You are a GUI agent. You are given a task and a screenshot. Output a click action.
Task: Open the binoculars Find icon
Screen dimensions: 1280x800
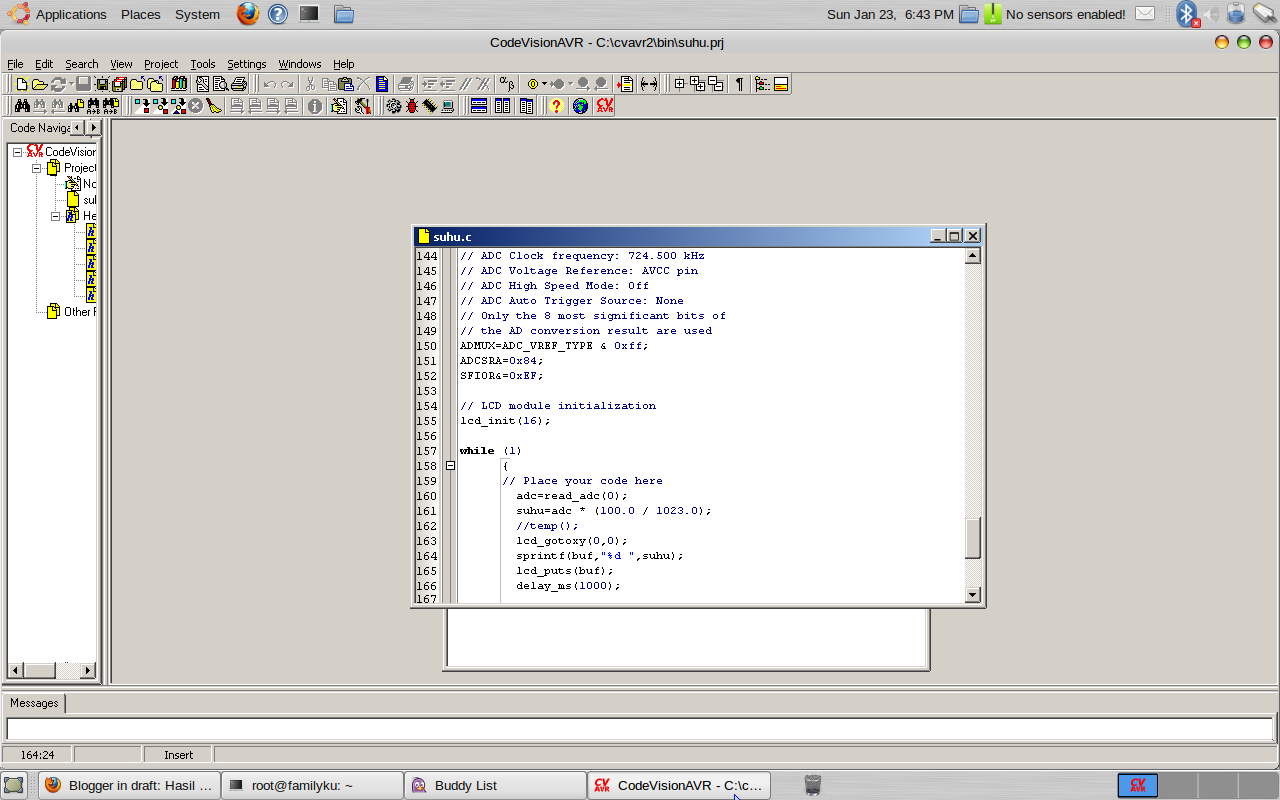pyautogui.click(x=22, y=106)
